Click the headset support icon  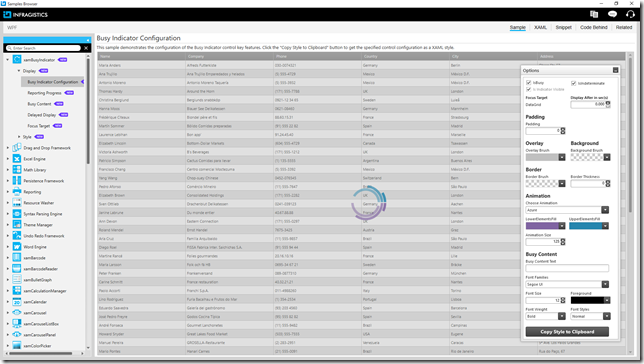click(630, 14)
